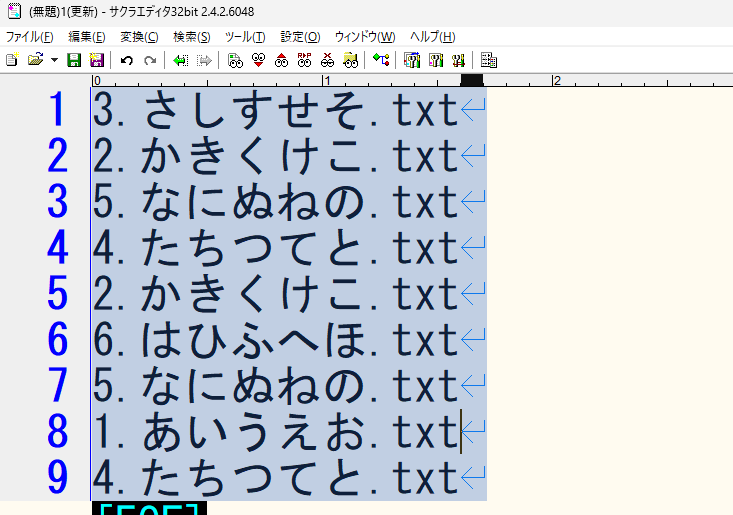
Task: Open the 検索(S) menu
Action: click(x=192, y=36)
